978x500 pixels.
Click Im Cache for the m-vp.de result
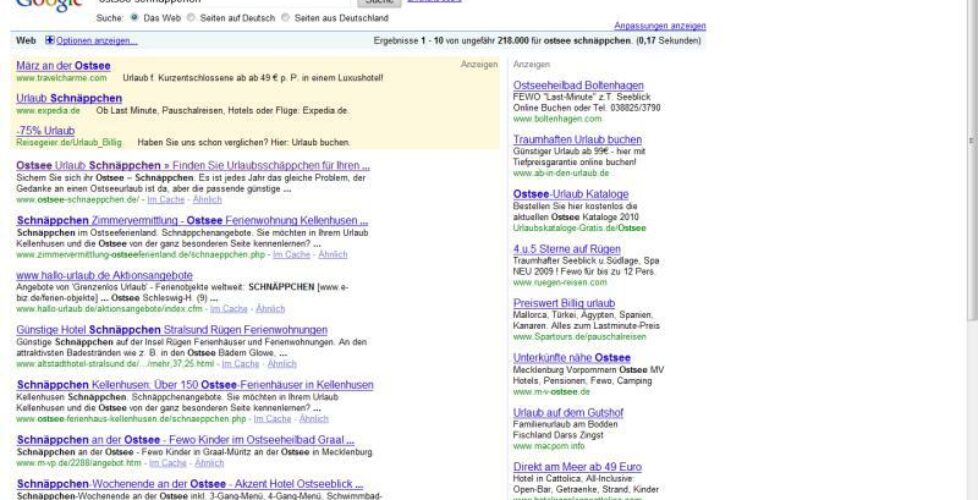pos(168,463)
